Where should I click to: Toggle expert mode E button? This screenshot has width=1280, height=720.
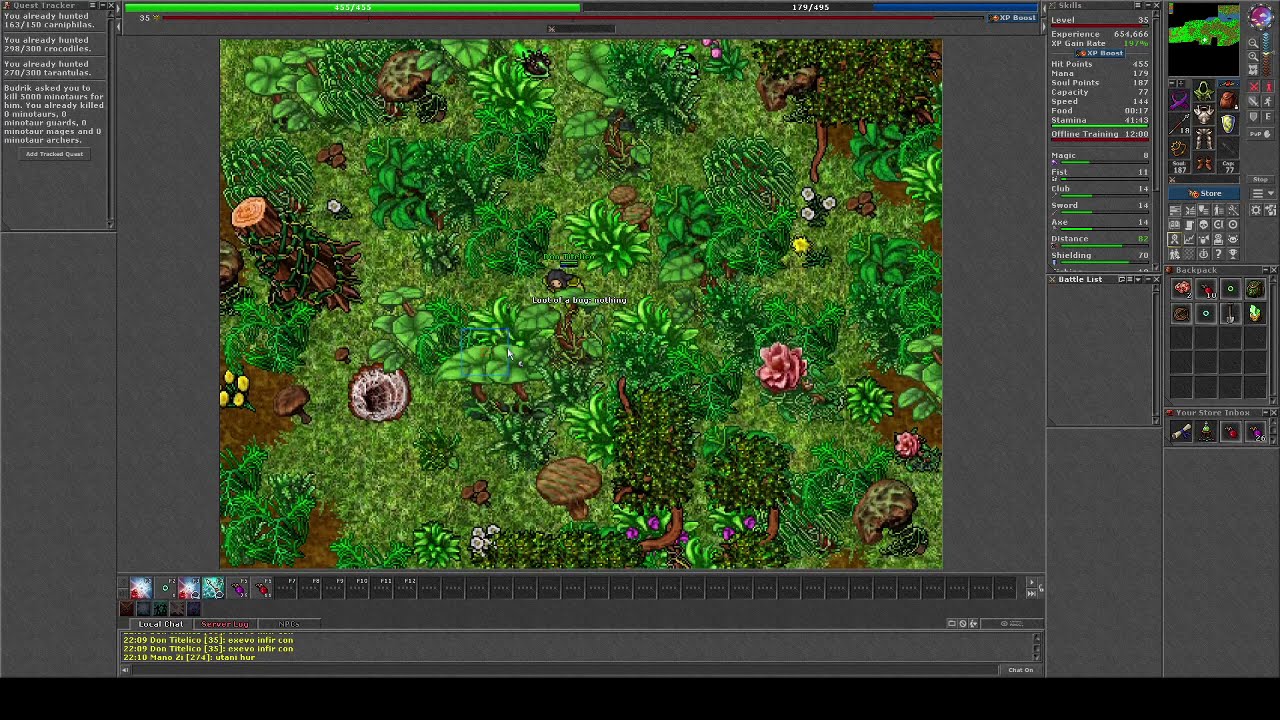coord(1268,117)
